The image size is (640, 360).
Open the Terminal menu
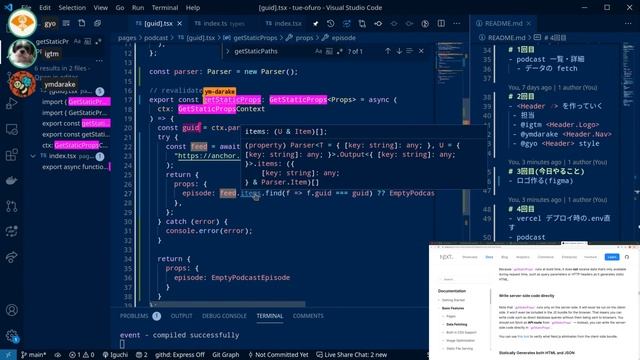coord(164,7)
